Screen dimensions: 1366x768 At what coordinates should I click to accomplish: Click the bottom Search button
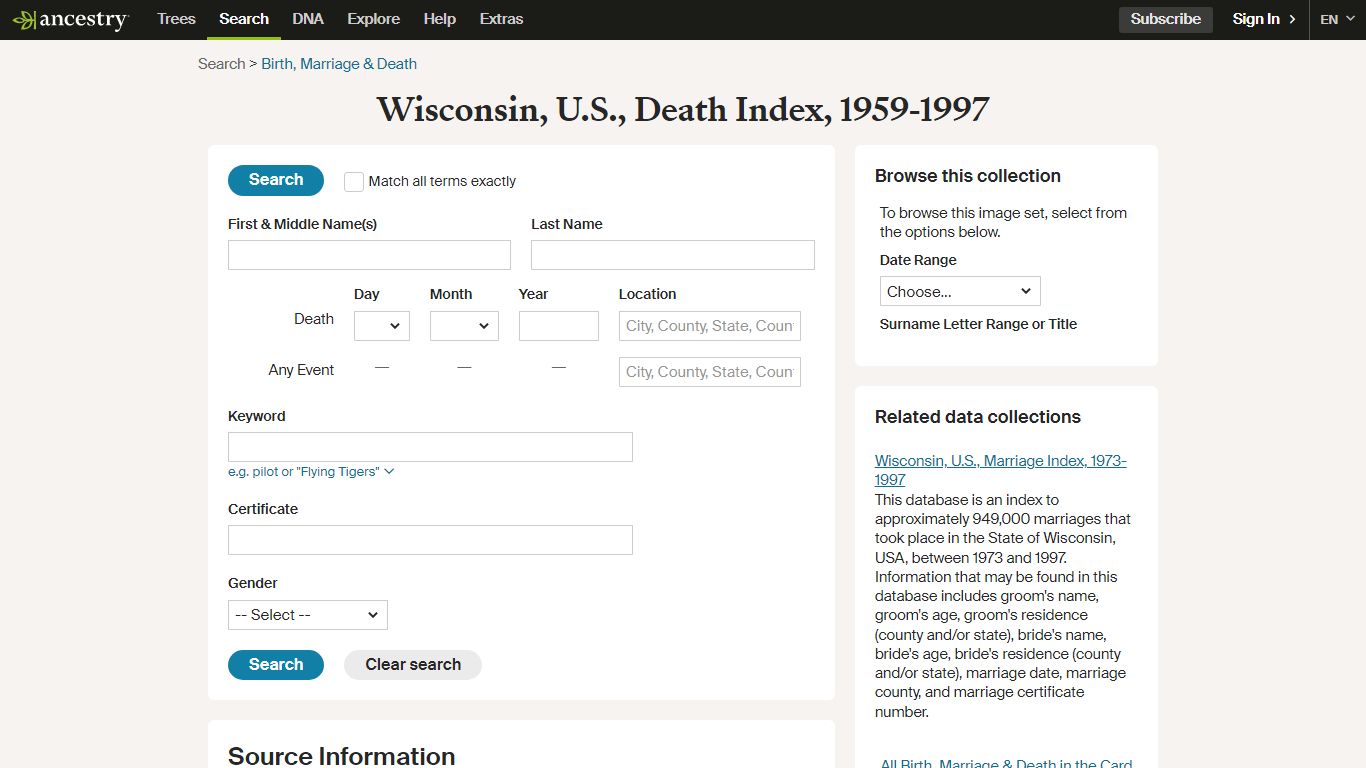[x=276, y=665]
